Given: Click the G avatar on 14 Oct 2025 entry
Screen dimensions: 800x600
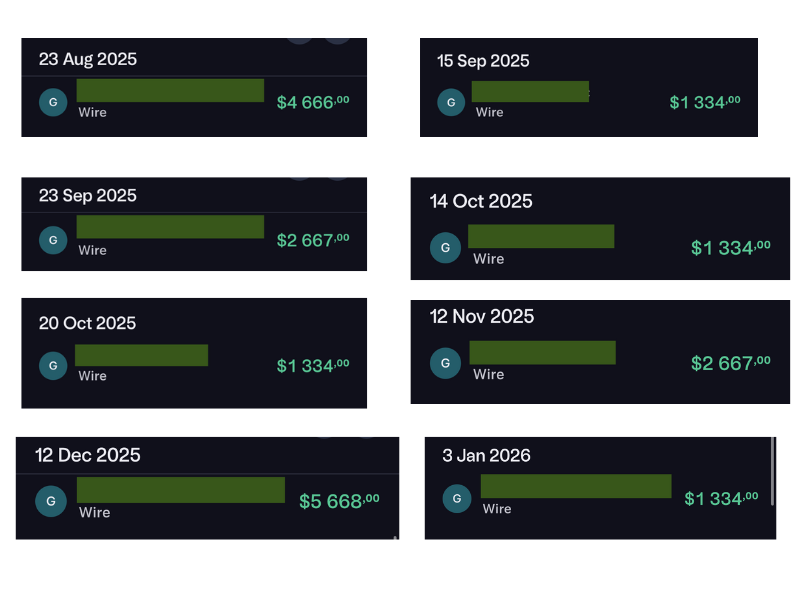Looking at the screenshot, I should 445,248.
